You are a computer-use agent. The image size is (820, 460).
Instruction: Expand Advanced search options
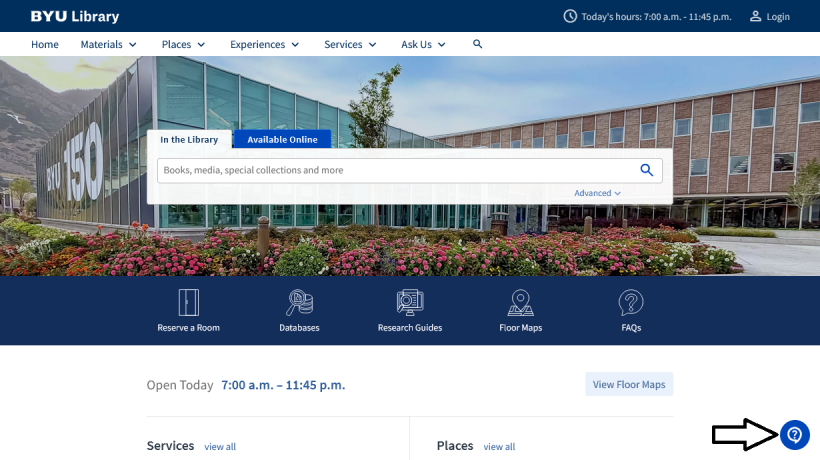click(x=597, y=193)
